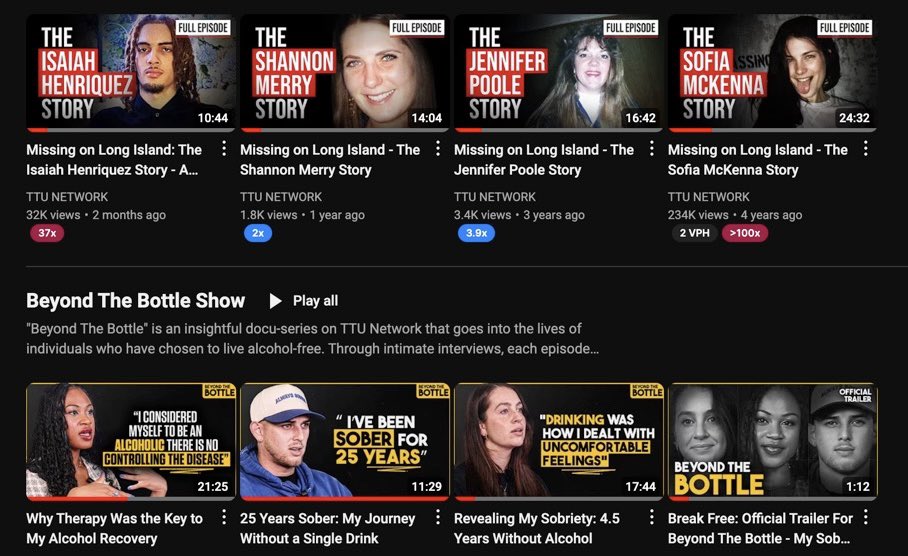The height and width of the screenshot is (556, 908).
Task: Open options menu for 25 Years Sober video
Action: click(x=438, y=517)
